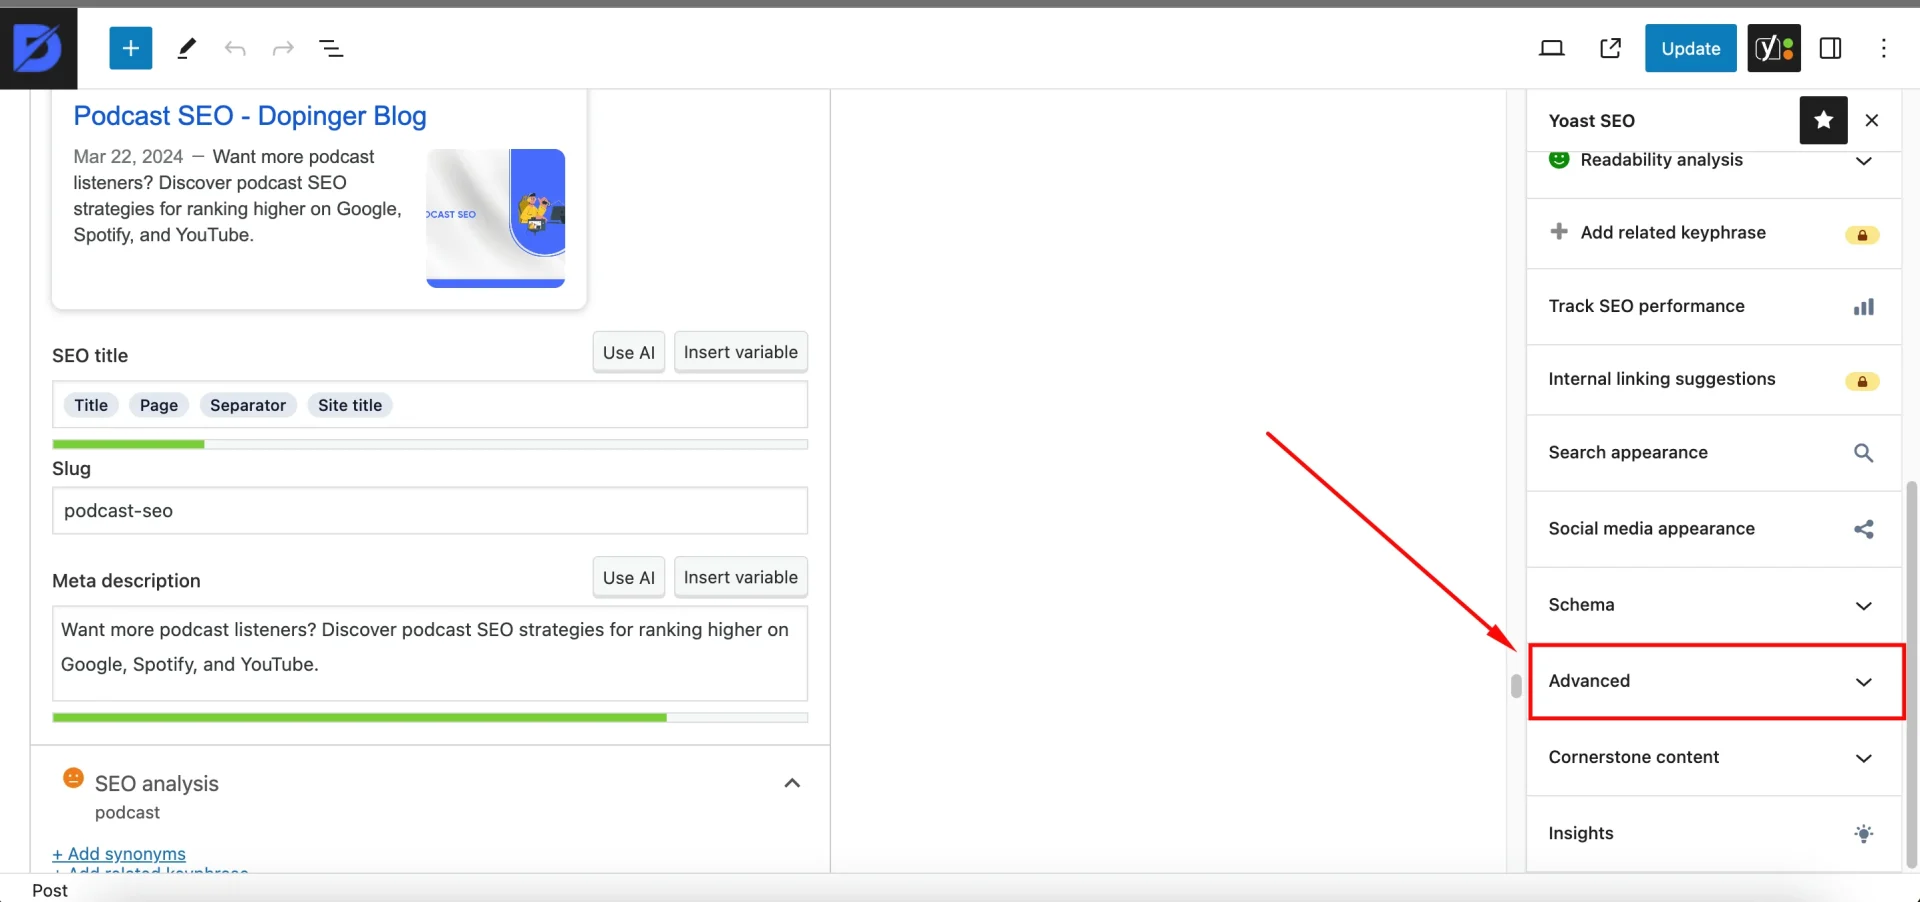
Task: Pin Yoast SEO with the star icon
Action: [x=1824, y=120]
